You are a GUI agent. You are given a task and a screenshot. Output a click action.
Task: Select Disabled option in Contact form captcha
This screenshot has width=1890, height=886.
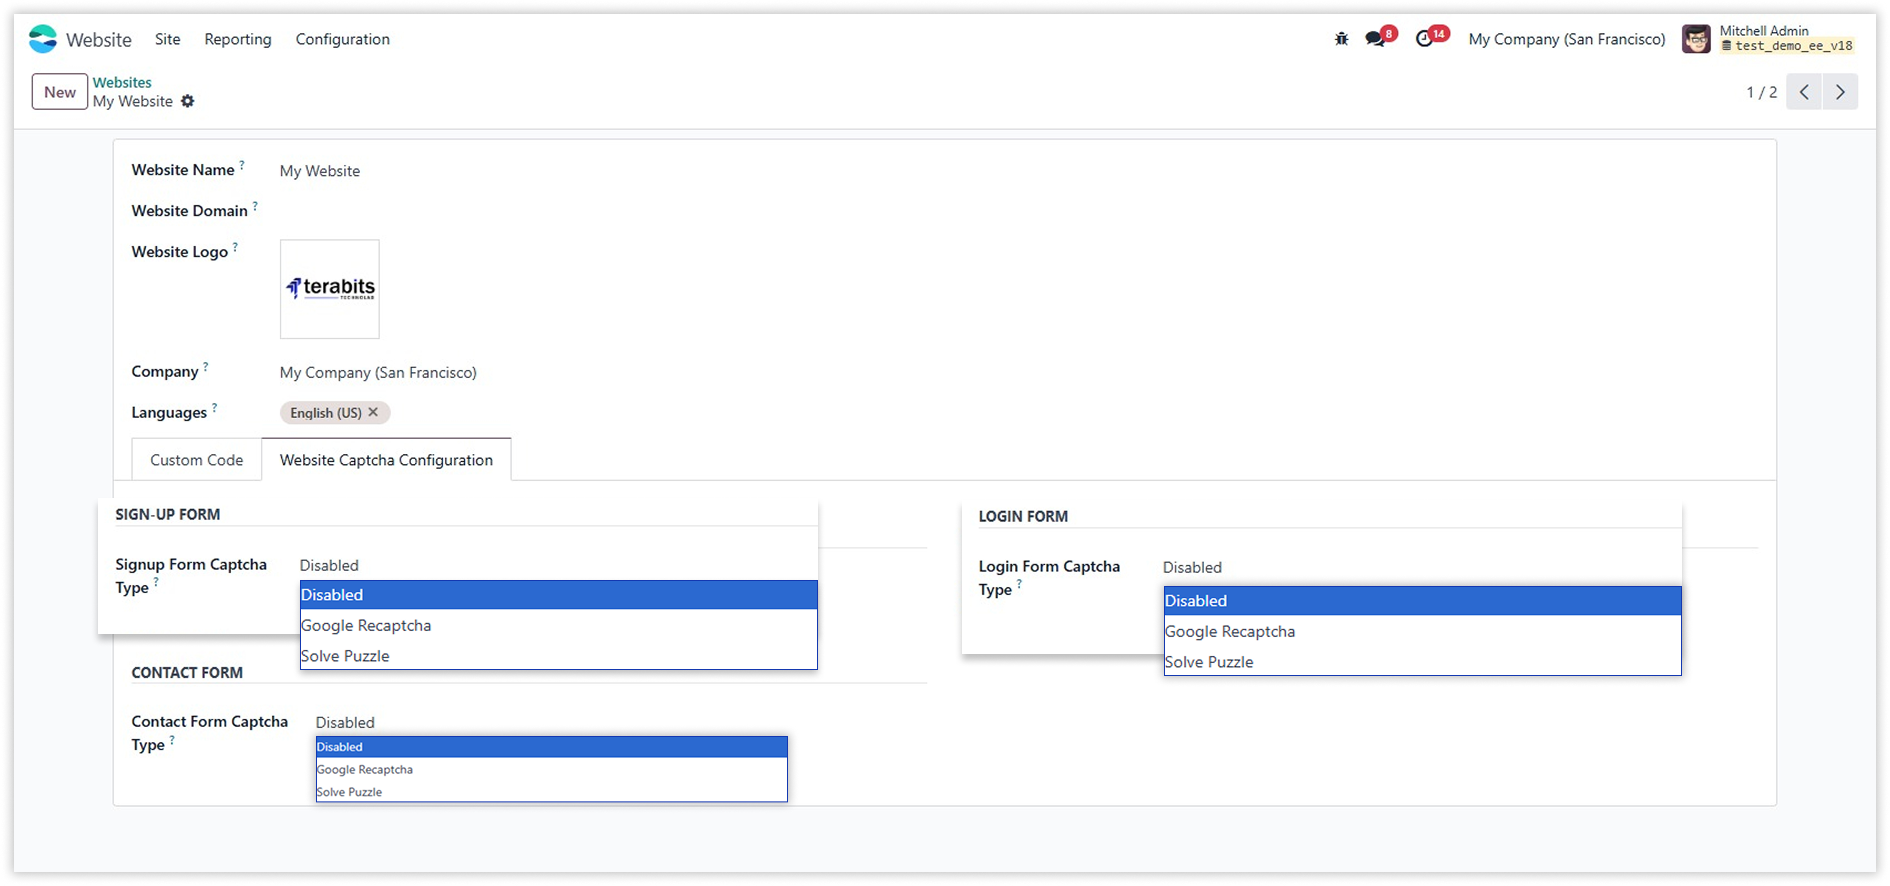tap(340, 747)
